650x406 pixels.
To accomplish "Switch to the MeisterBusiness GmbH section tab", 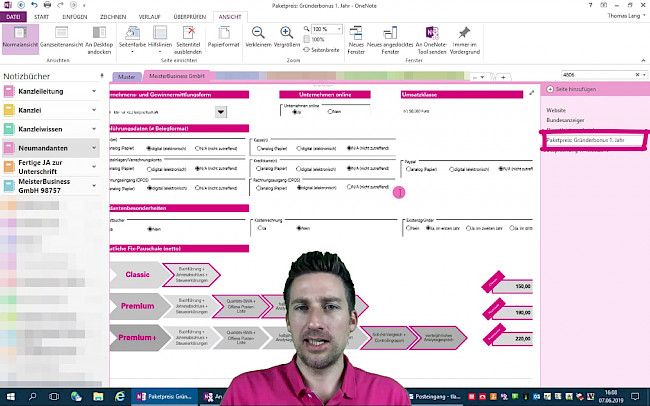I will tap(176, 76).
